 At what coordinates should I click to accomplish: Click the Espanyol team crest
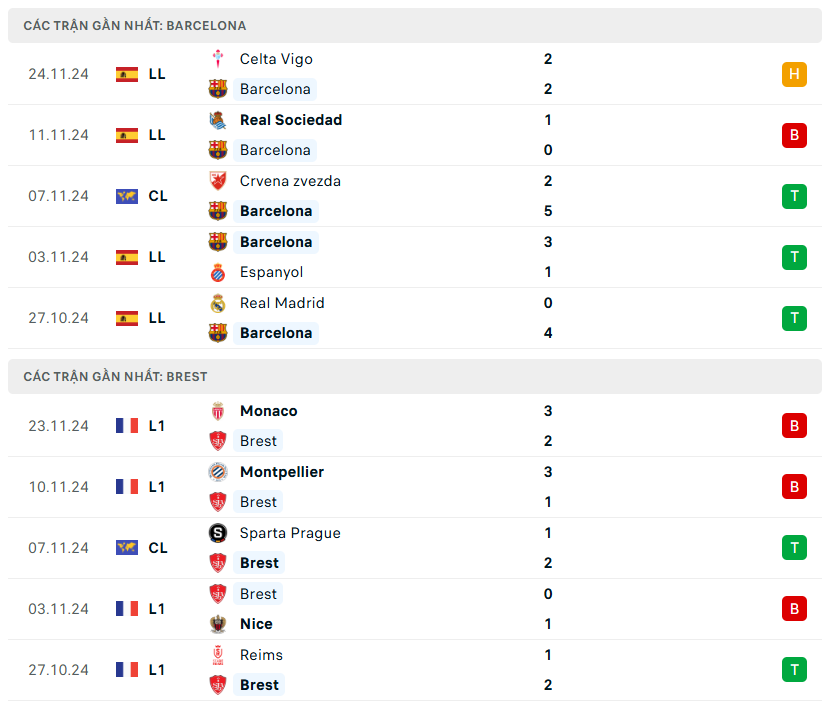(x=217, y=272)
